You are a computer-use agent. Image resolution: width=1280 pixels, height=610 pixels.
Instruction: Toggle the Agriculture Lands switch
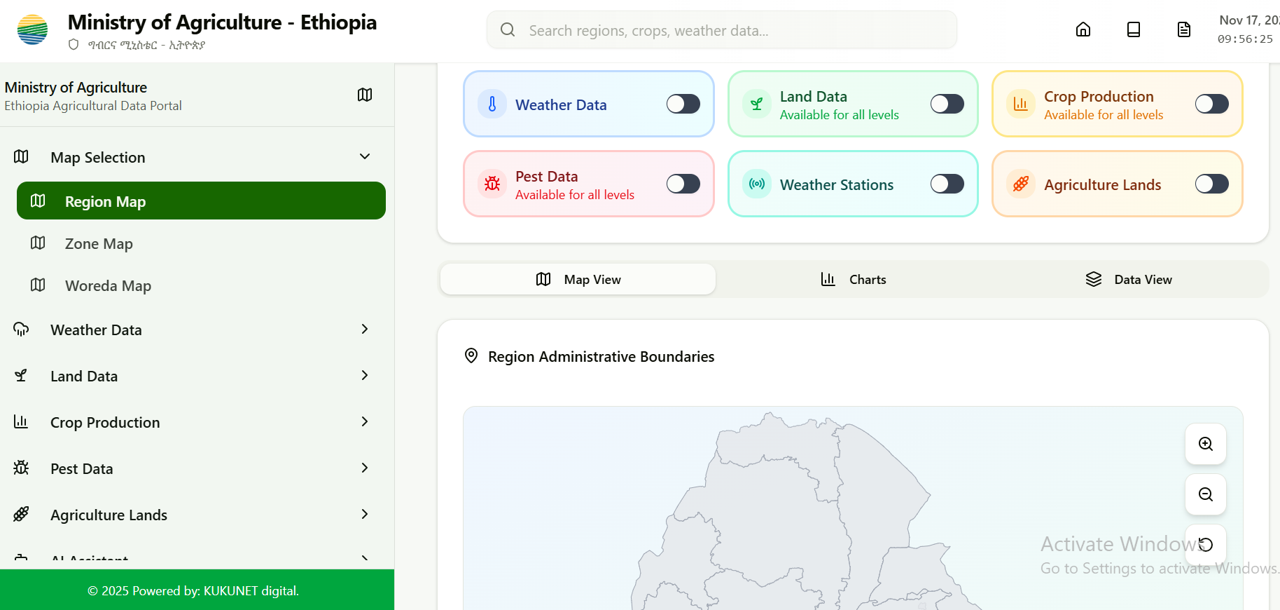click(1211, 184)
